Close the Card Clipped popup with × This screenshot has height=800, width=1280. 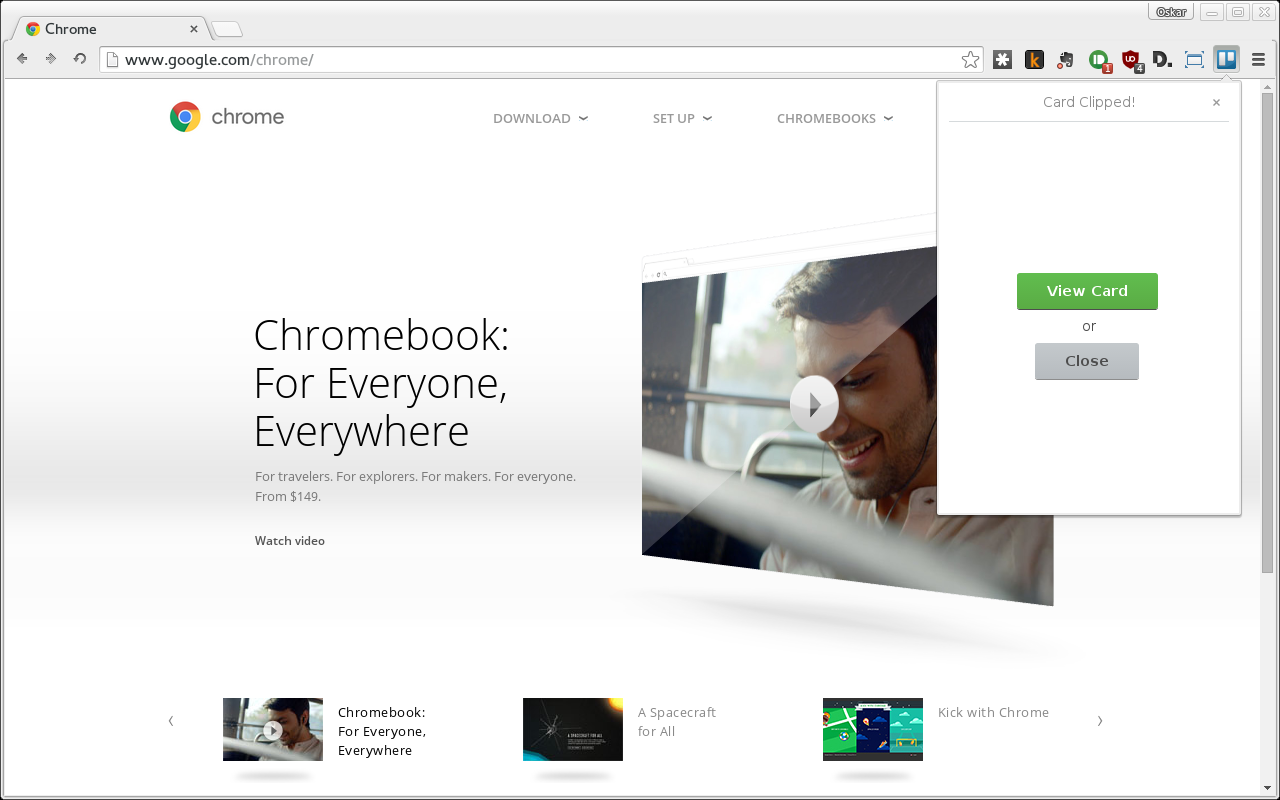pos(1216,102)
